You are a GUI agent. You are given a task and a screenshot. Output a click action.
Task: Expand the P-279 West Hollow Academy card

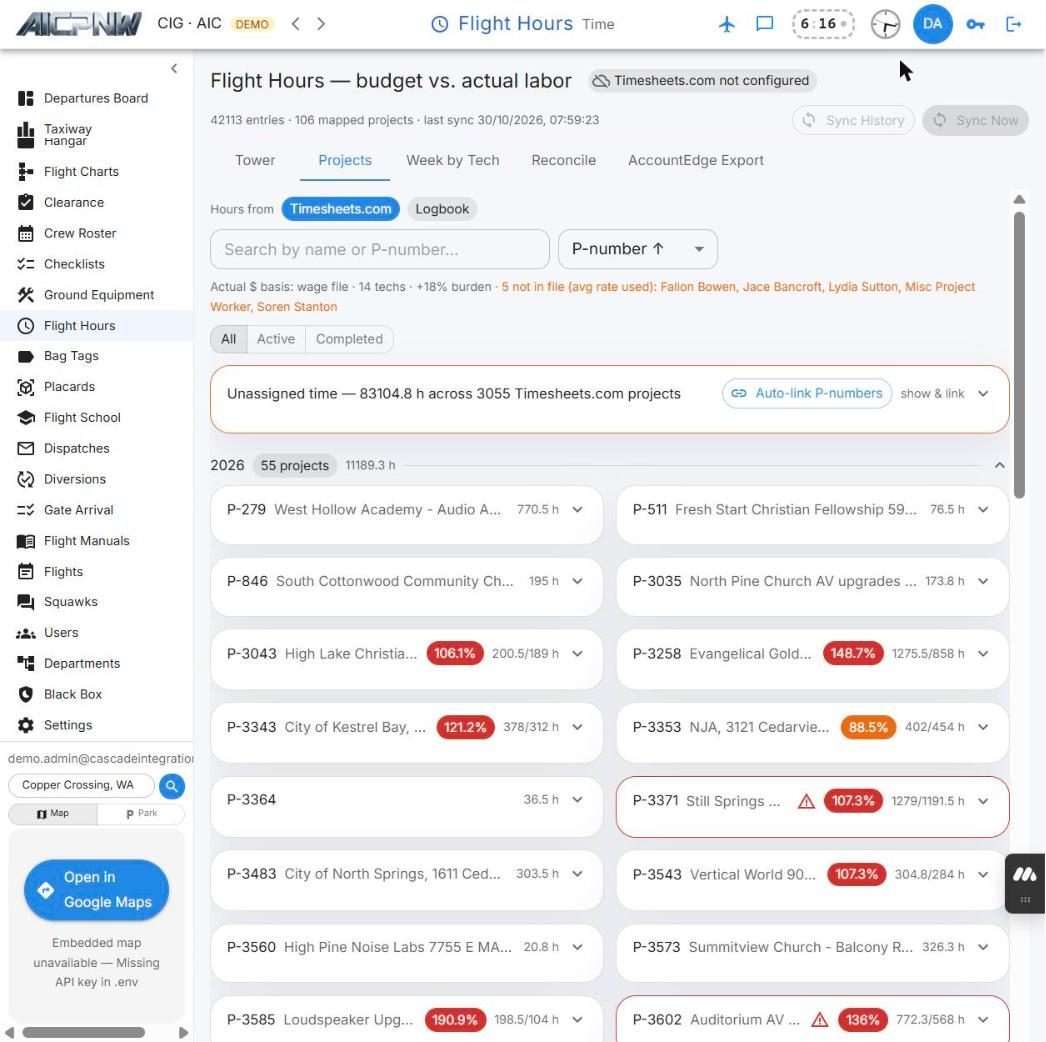[406, 510]
